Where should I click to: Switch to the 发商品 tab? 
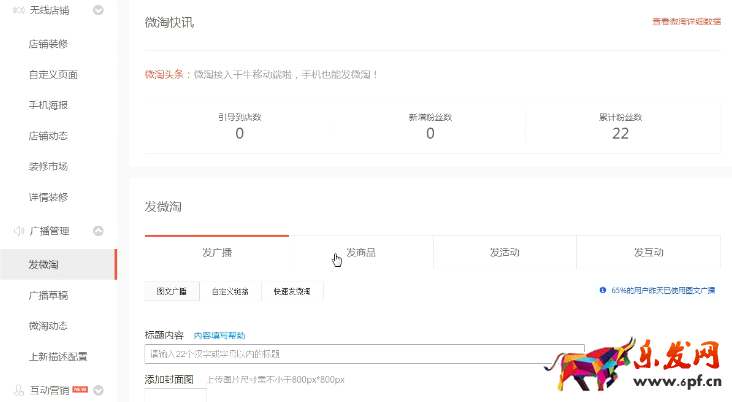[361, 252]
